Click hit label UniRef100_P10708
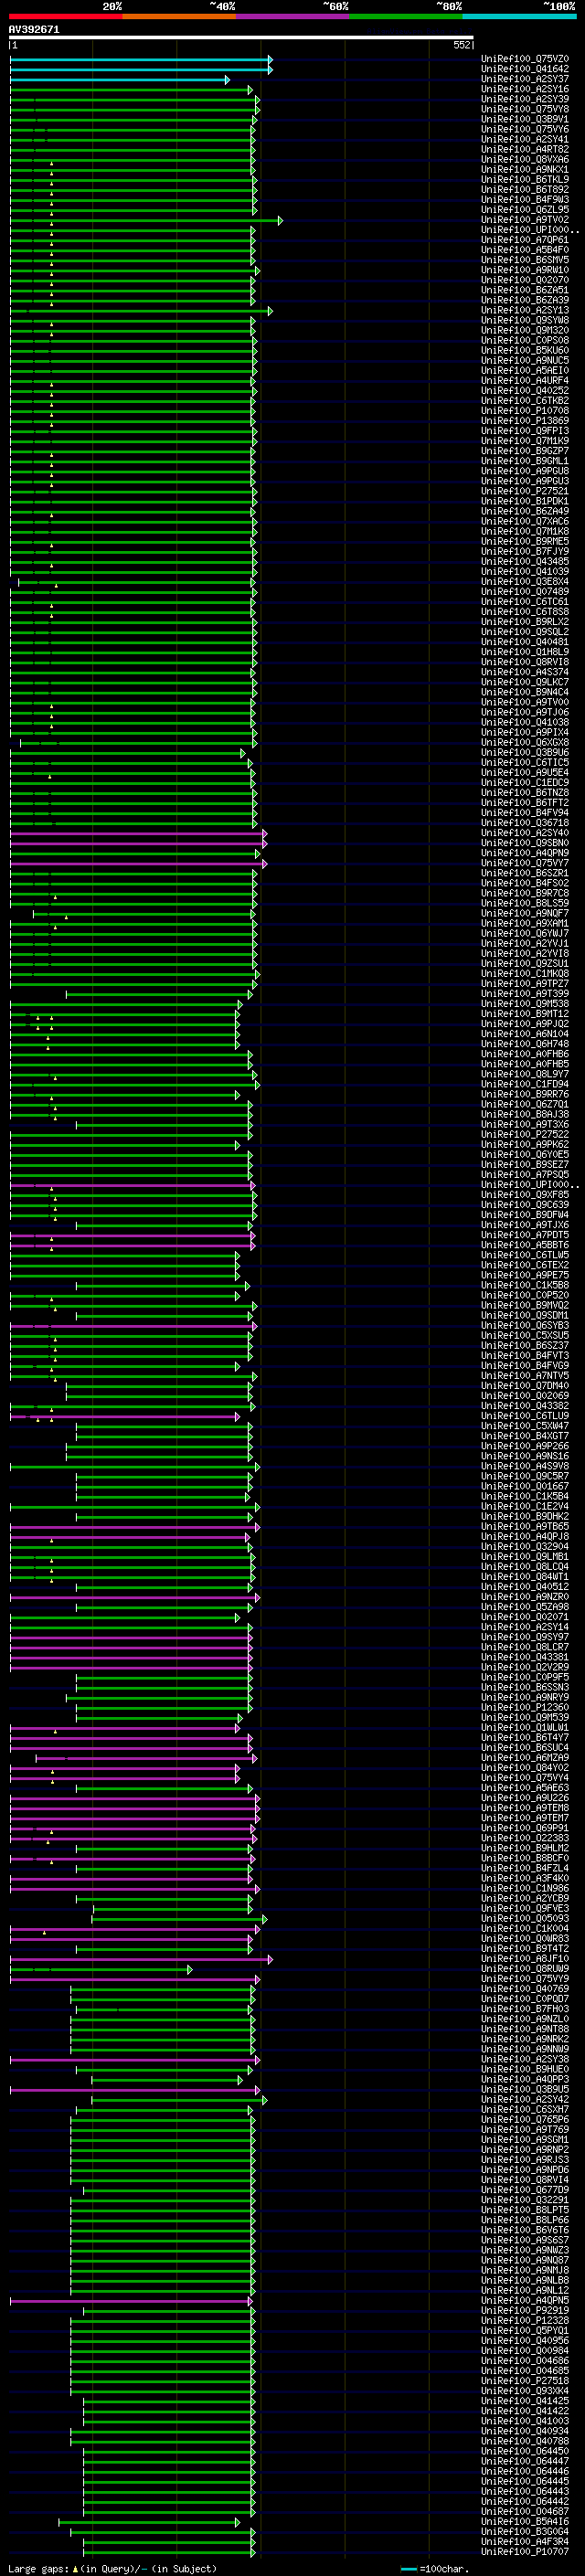The image size is (585, 2576). [525, 411]
